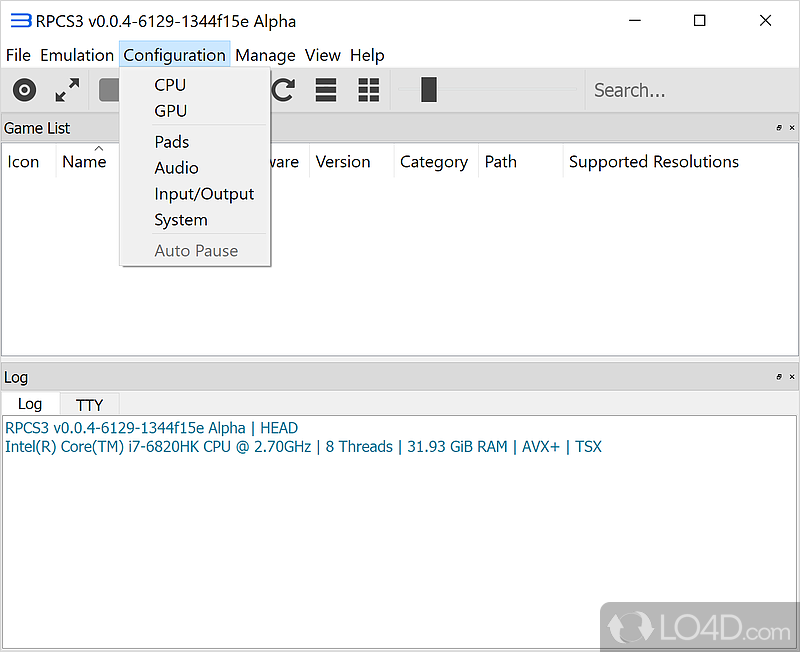Image resolution: width=800 pixels, height=652 pixels.
Task: Click the partly hidden stop toolbar button
Action: 109,90
